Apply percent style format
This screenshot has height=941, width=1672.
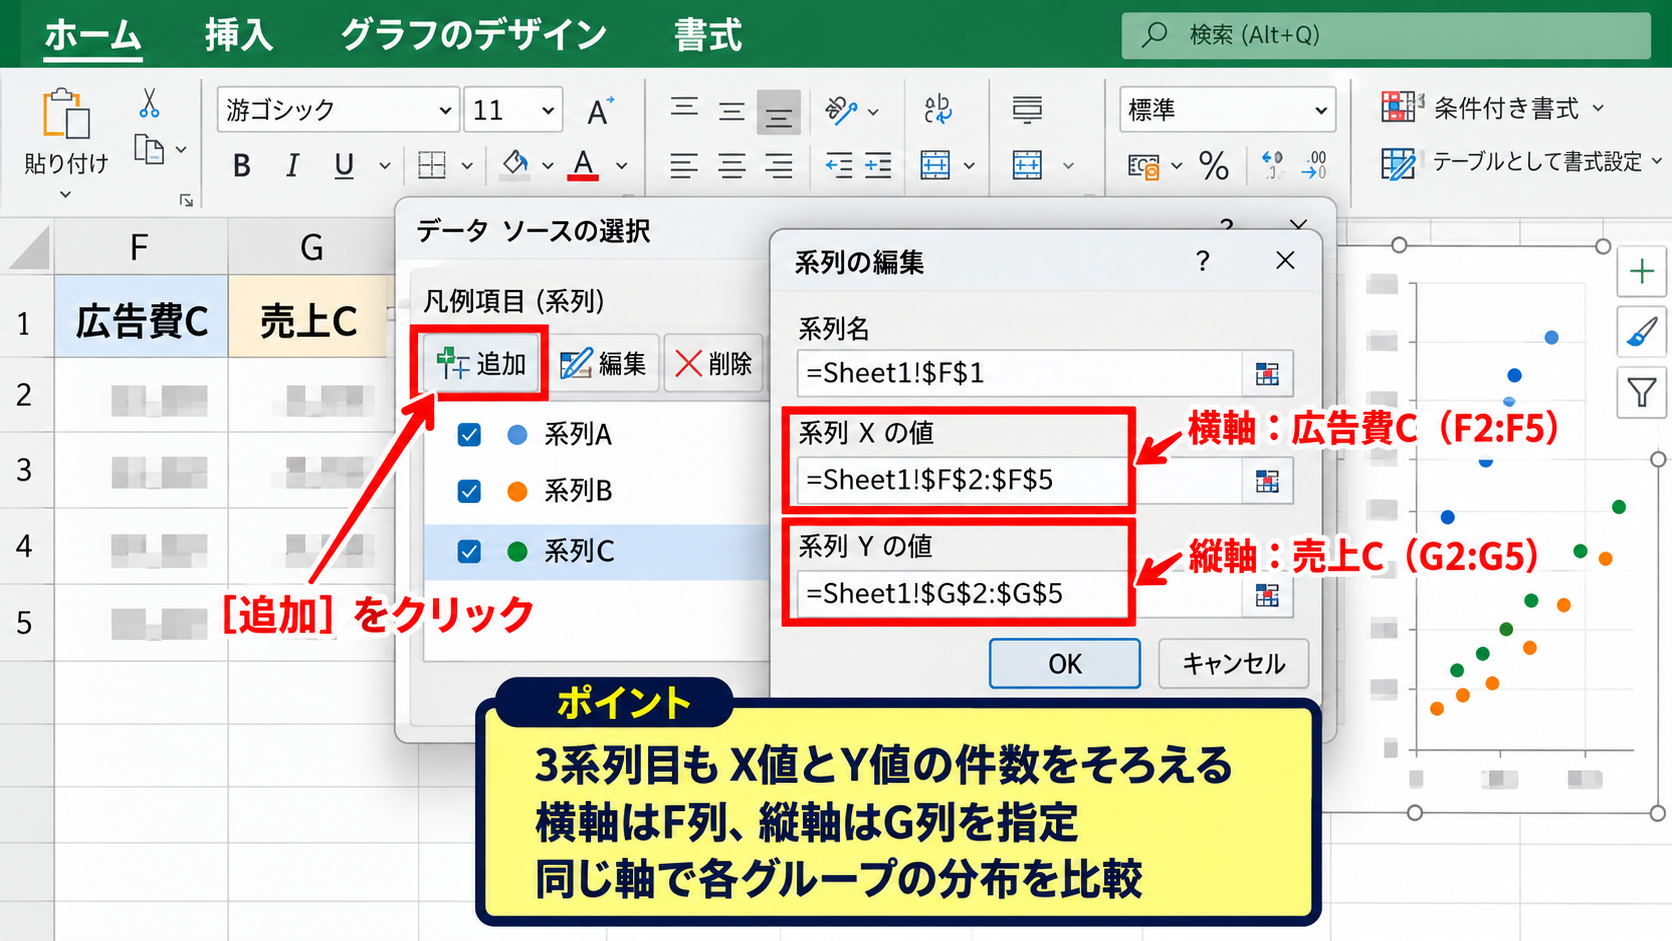pos(1214,166)
